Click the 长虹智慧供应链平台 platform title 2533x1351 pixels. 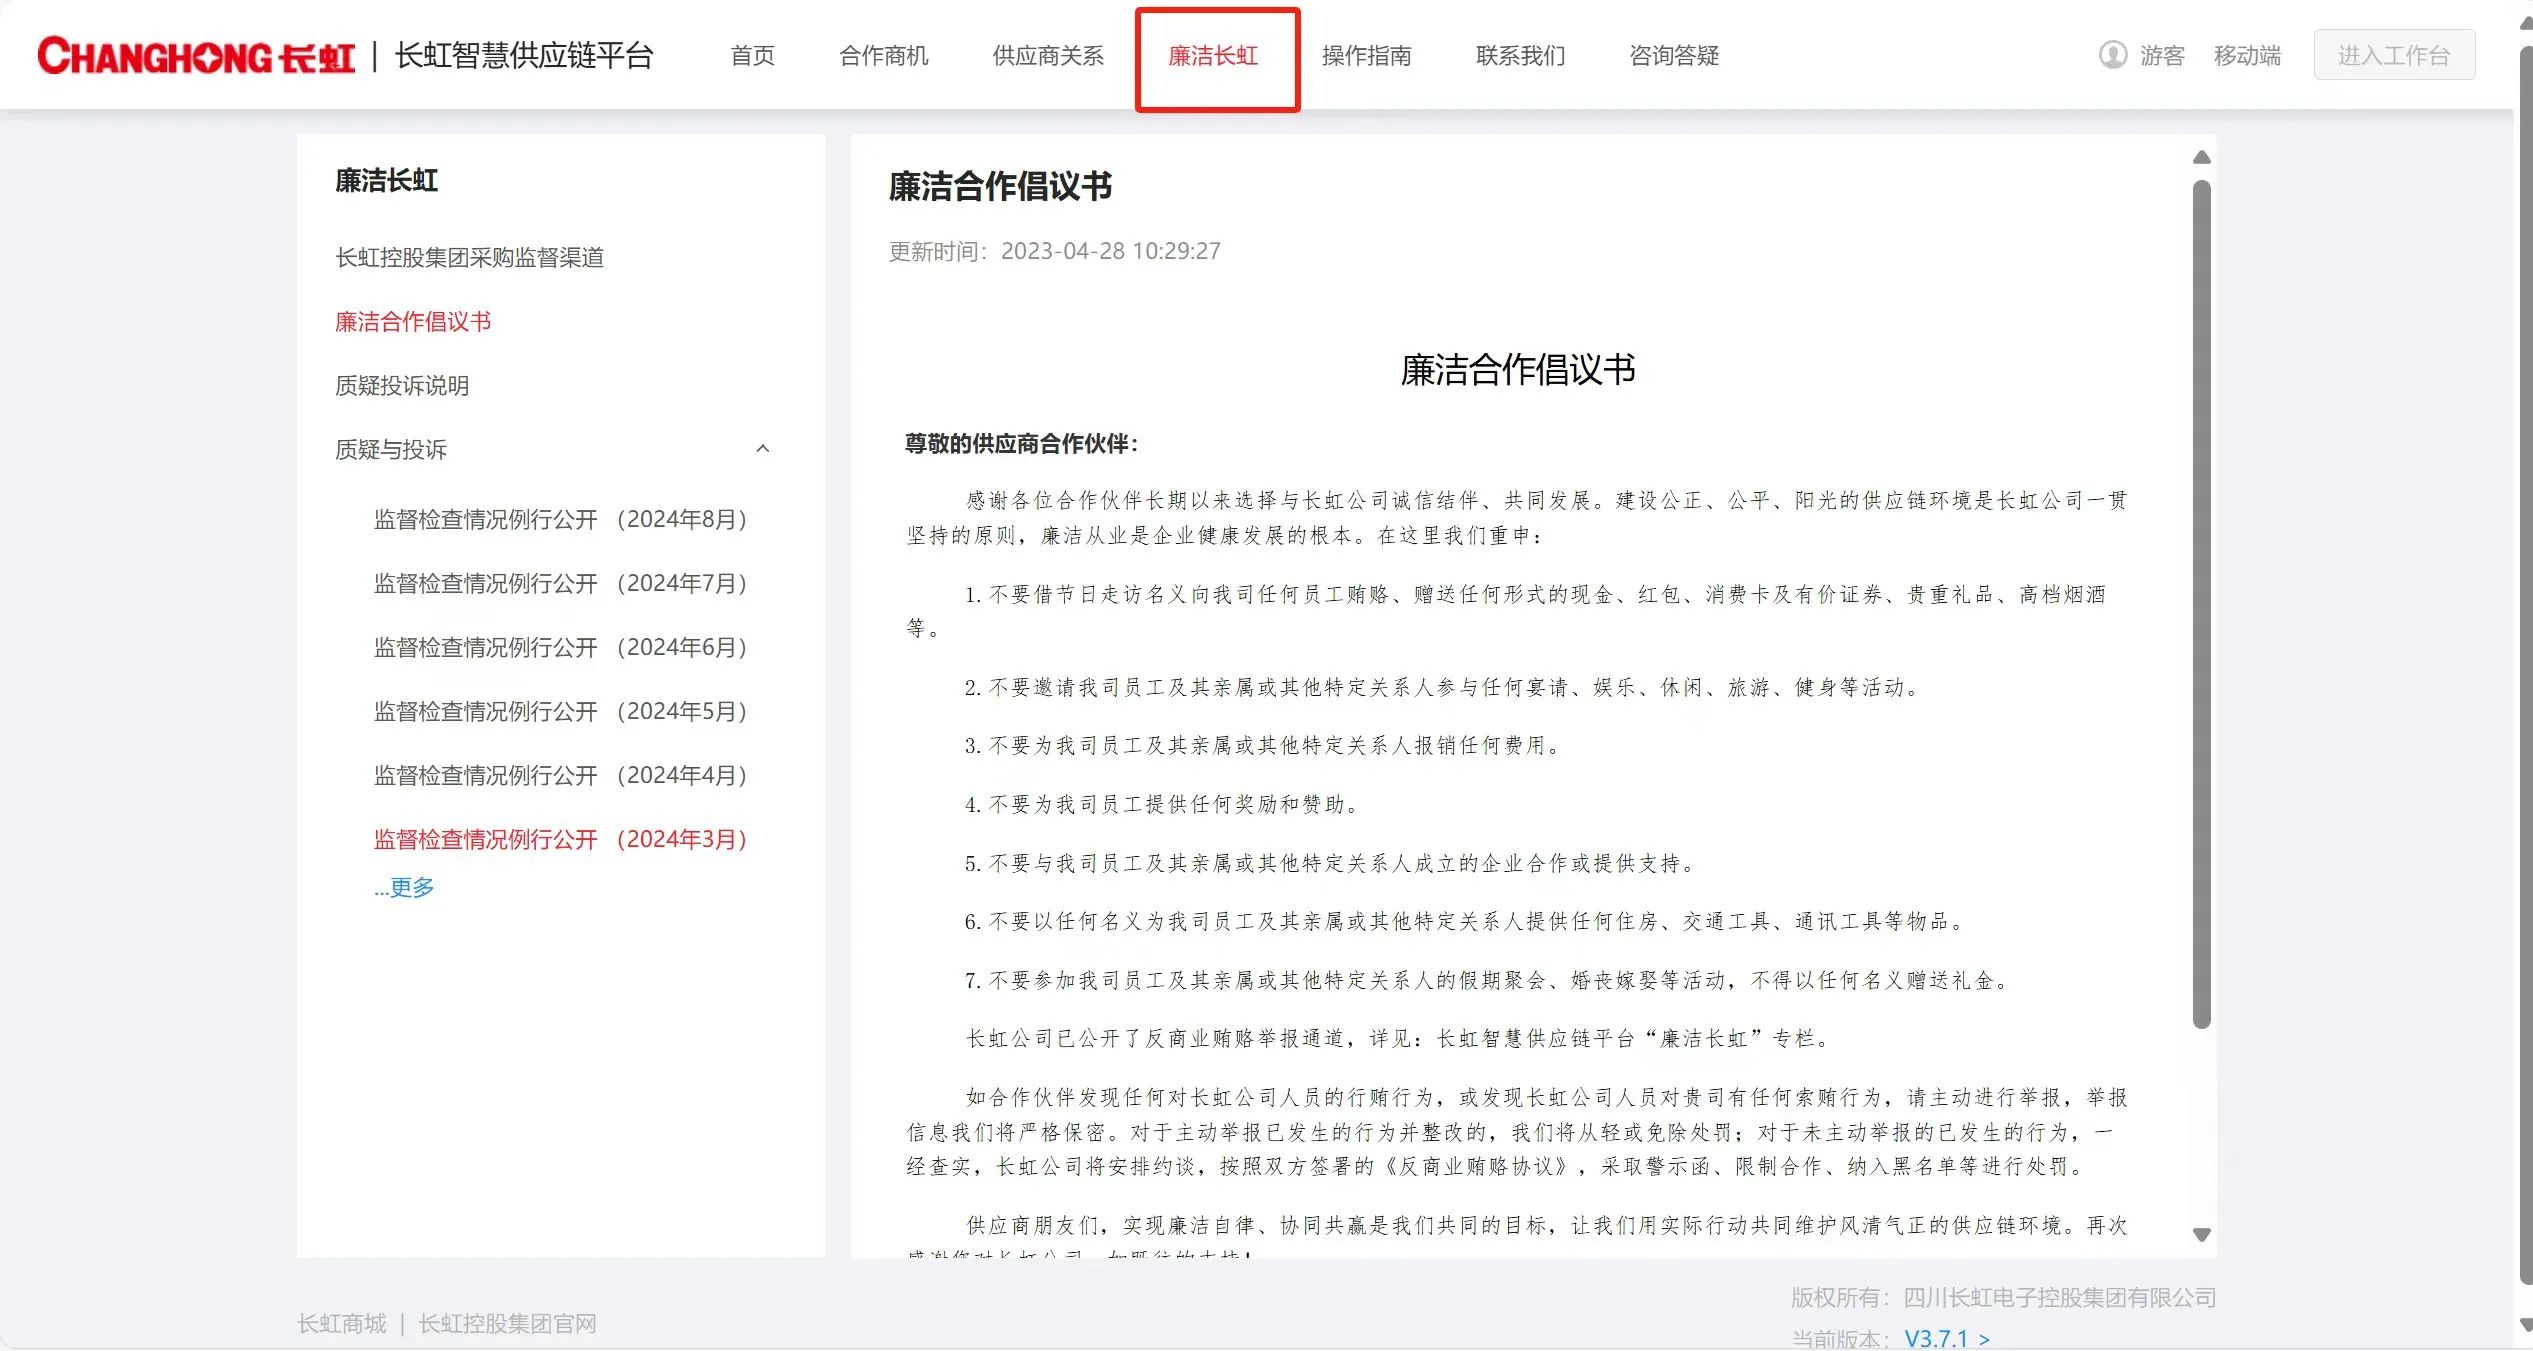524,56
